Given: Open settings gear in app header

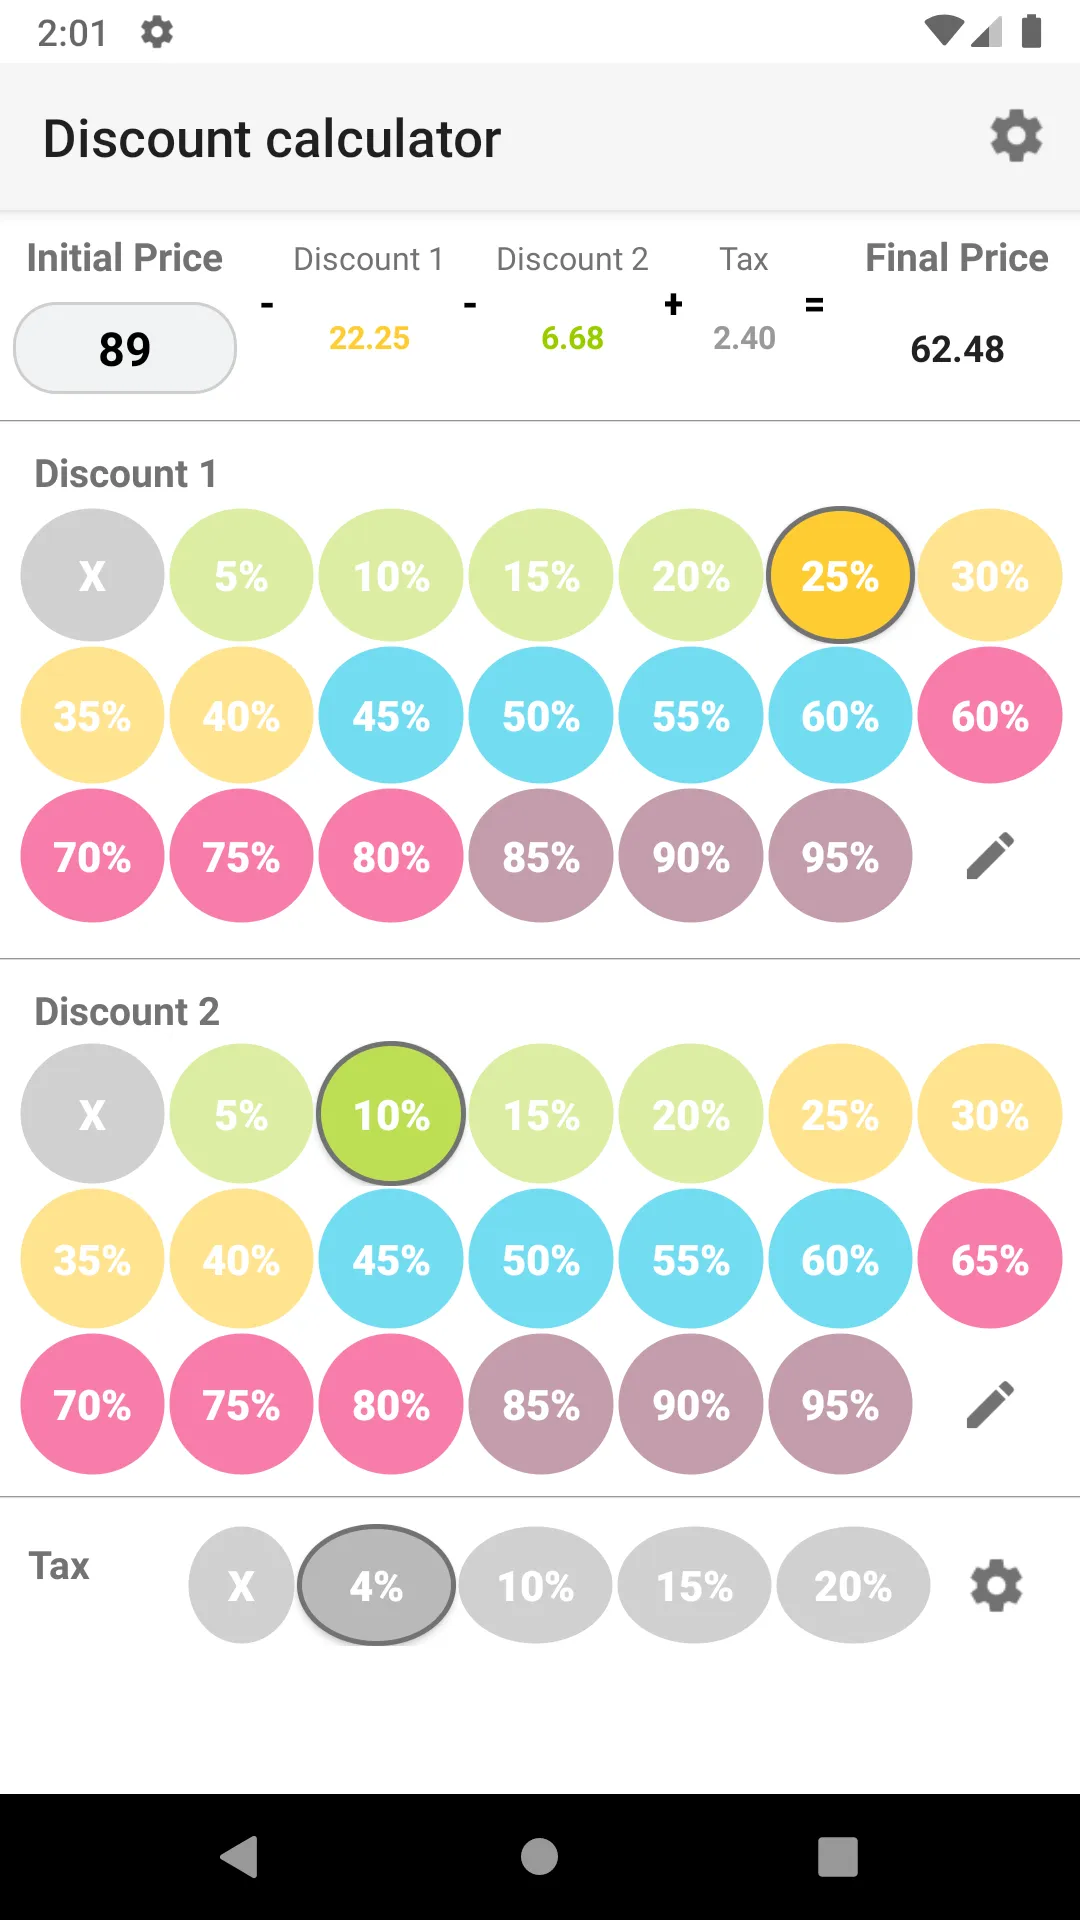Looking at the screenshot, I should point(1016,137).
